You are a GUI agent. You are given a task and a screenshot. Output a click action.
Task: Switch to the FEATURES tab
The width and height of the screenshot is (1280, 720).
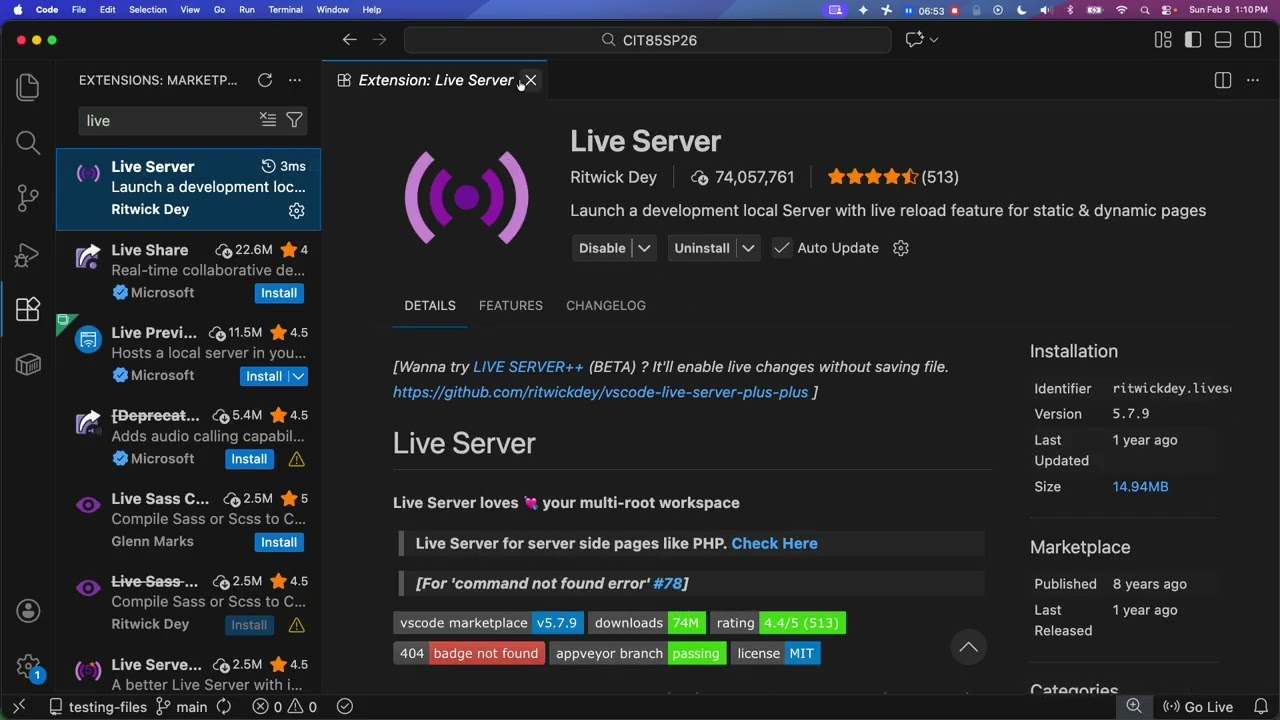pyautogui.click(x=511, y=306)
